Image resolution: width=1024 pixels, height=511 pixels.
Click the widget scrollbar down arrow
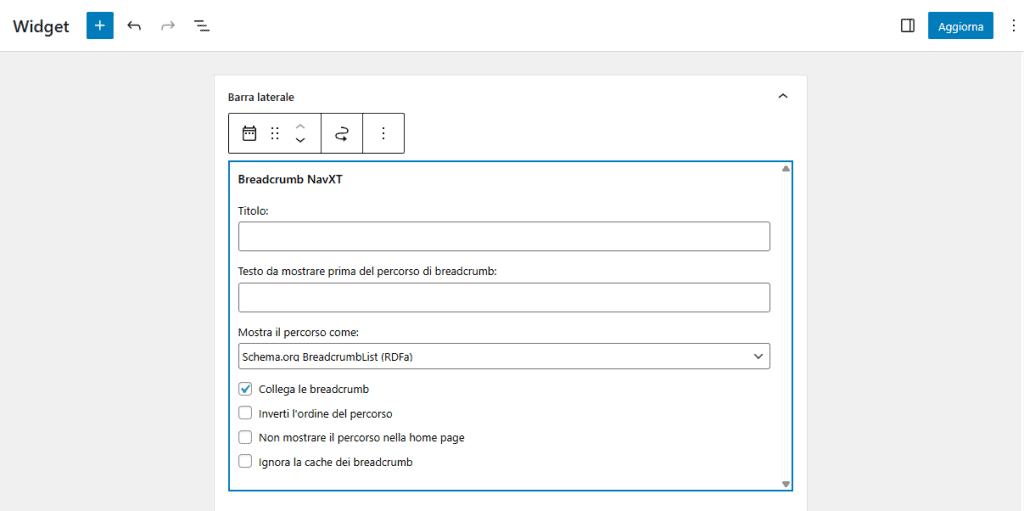[786, 484]
